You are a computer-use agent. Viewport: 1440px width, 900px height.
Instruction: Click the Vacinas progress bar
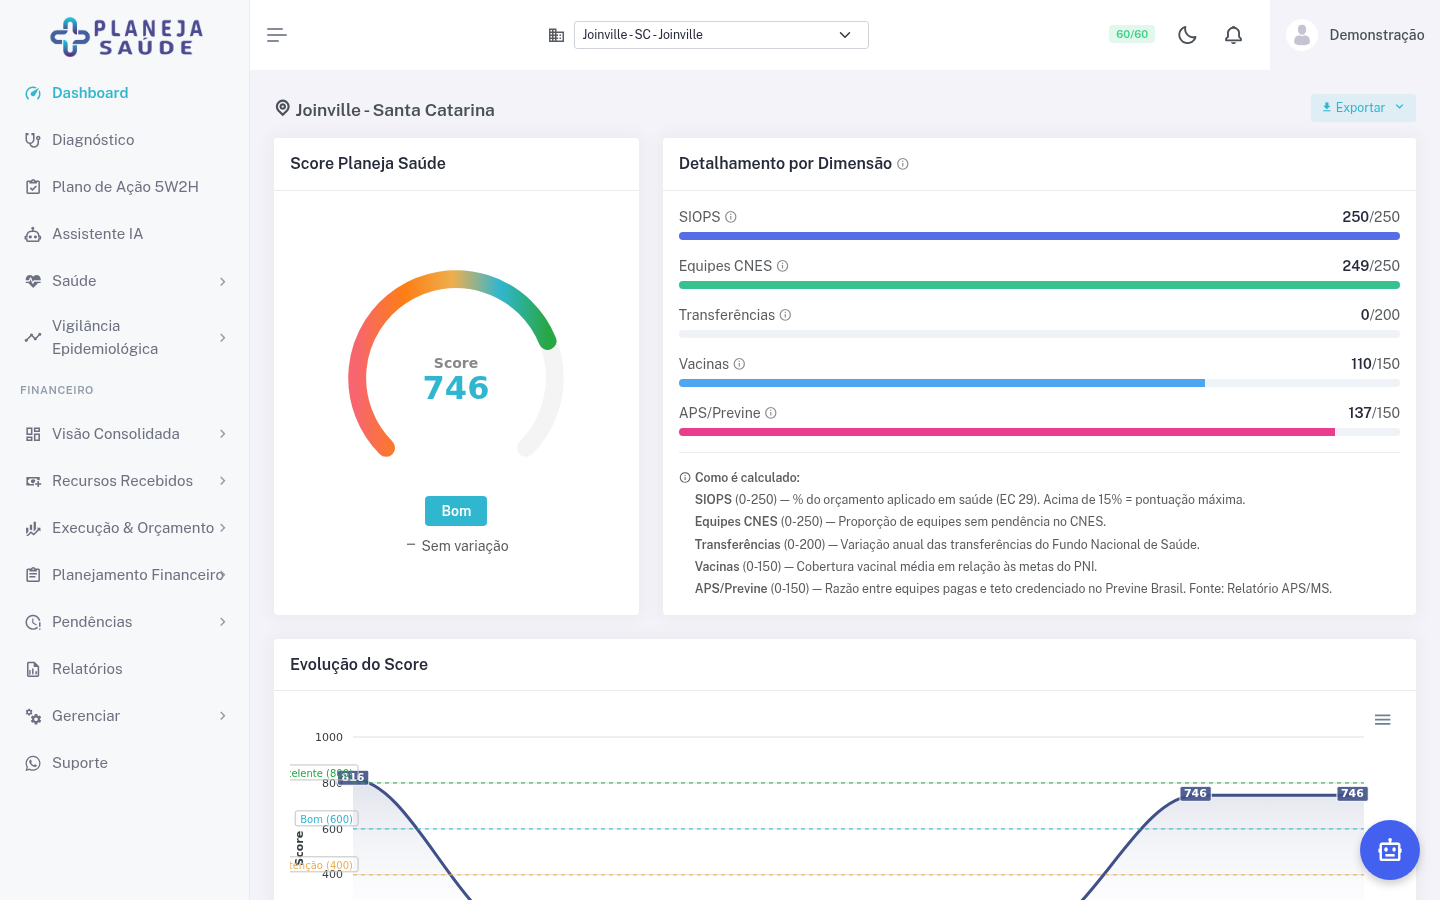click(1039, 383)
